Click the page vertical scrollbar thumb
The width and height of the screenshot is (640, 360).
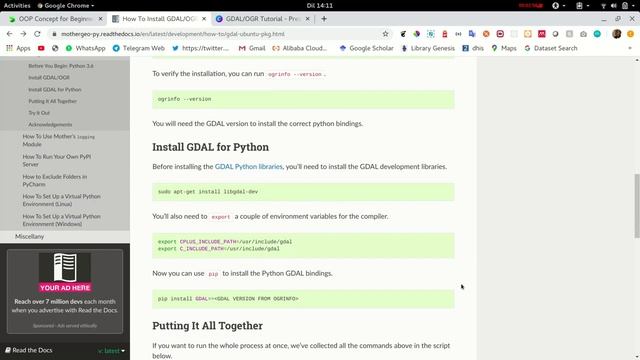pyautogui.click(x=637, y=206)
